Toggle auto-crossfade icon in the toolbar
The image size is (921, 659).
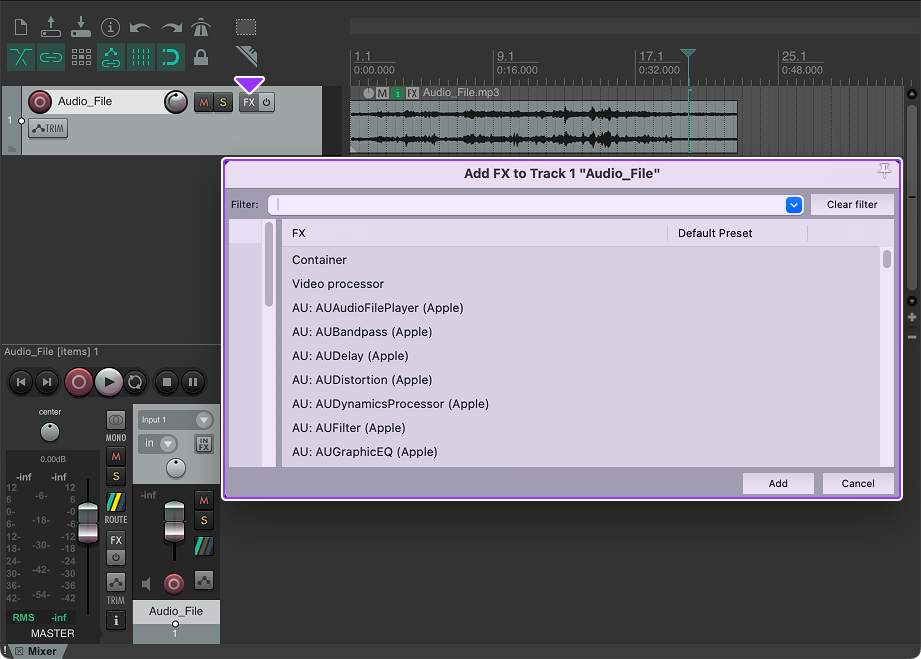[x=21, y=57]
